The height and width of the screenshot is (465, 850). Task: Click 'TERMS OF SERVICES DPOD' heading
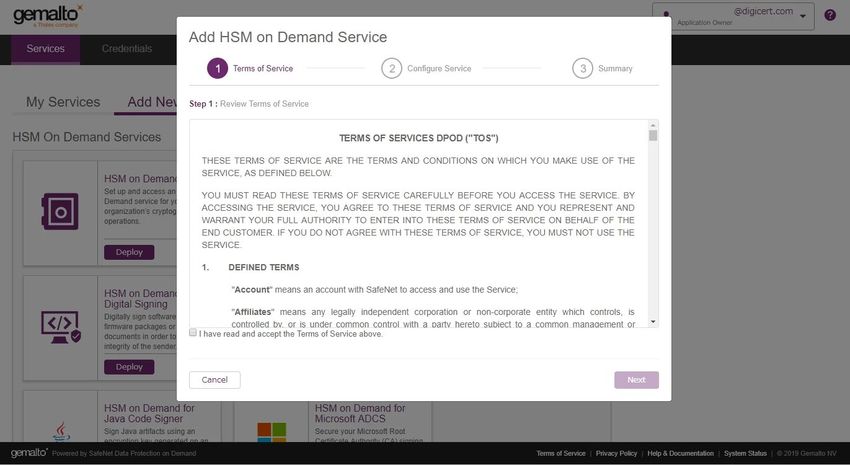[x=419, y=138]
